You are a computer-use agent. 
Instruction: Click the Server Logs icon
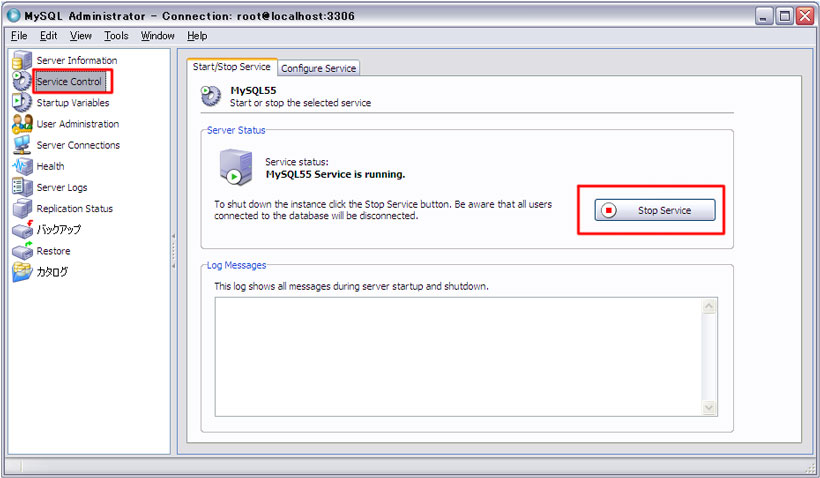click(22, 187)
